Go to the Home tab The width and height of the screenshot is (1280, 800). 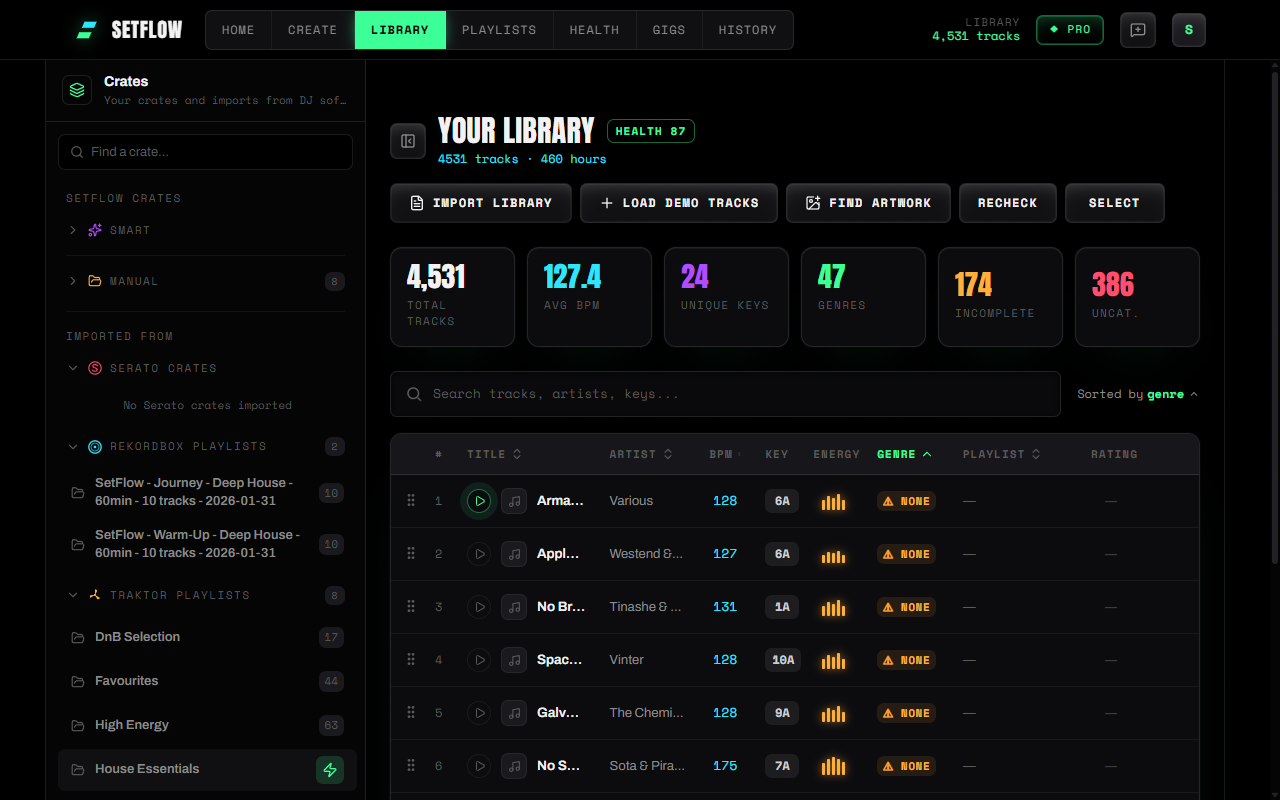(x=238, y=30)
